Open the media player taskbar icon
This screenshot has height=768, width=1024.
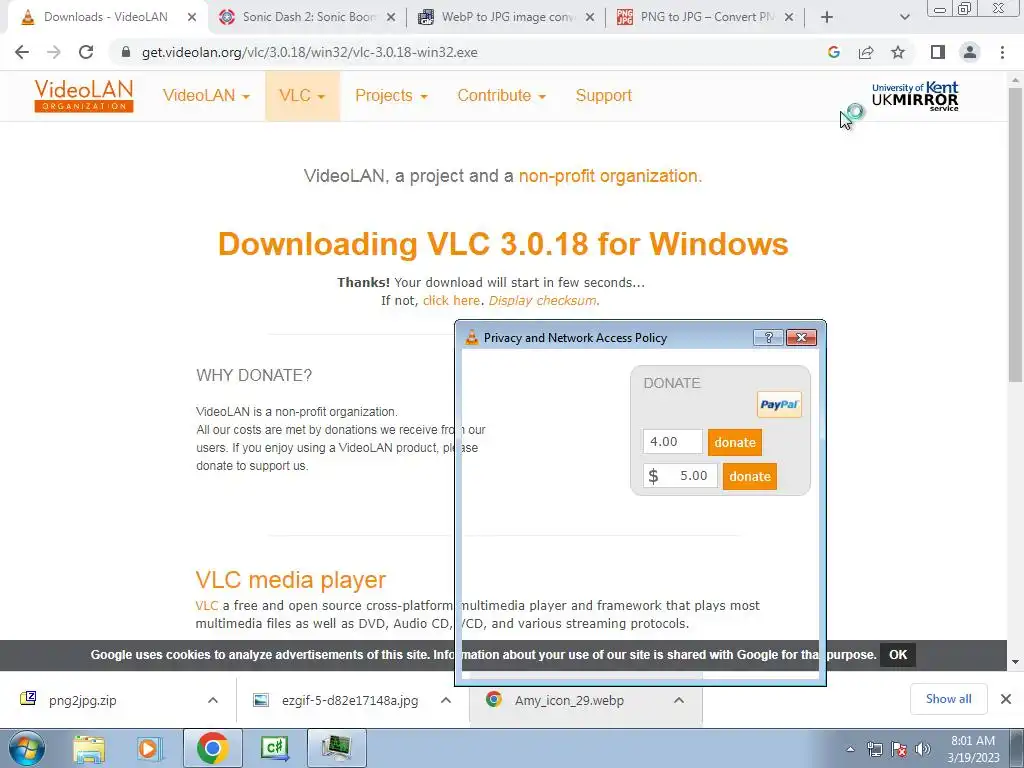pyautogui.click(x=150, y=748)
